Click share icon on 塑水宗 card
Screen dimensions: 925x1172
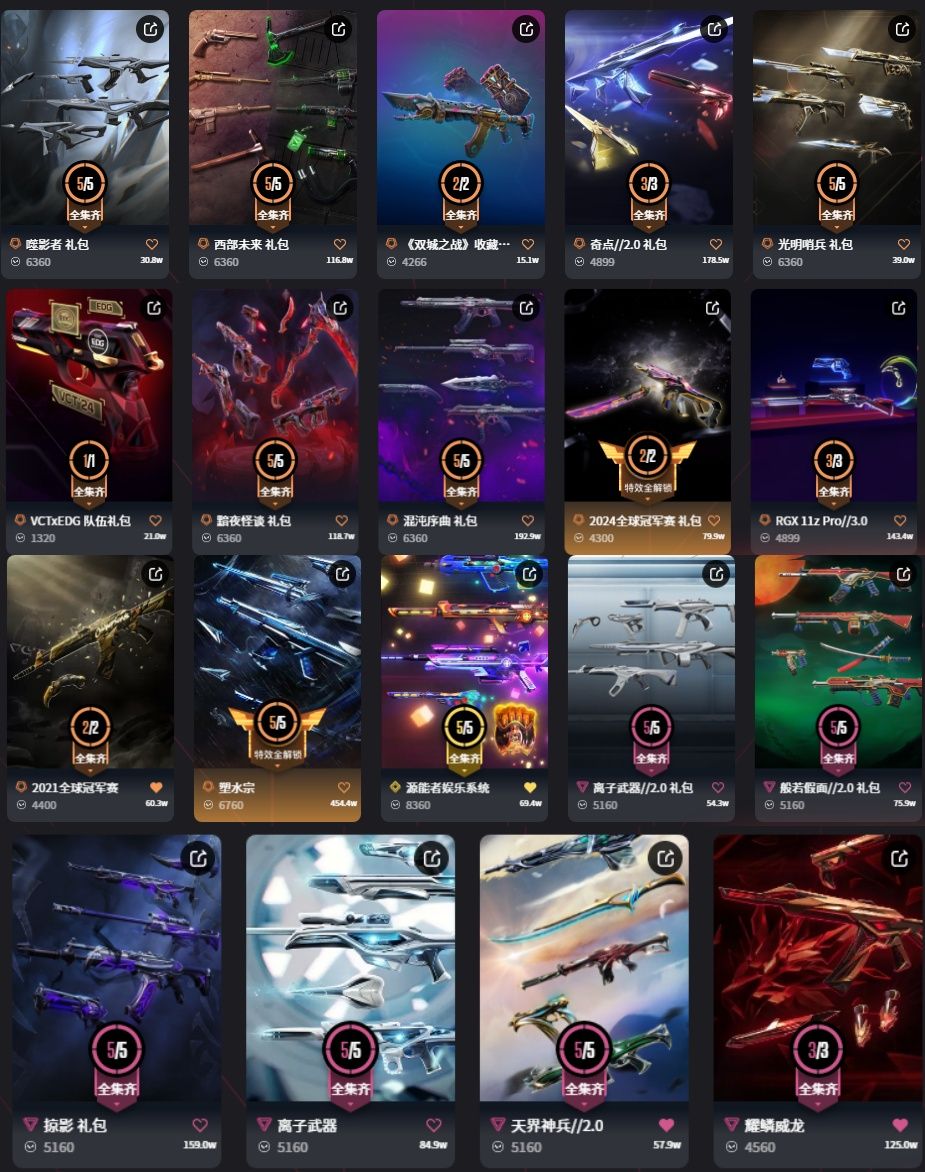pos(342,574)
